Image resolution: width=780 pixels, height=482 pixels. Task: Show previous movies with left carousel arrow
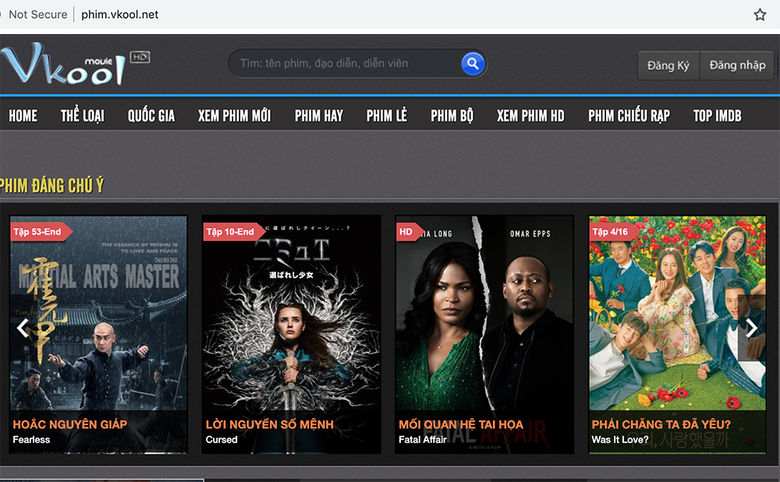click(x=22, y=328)
